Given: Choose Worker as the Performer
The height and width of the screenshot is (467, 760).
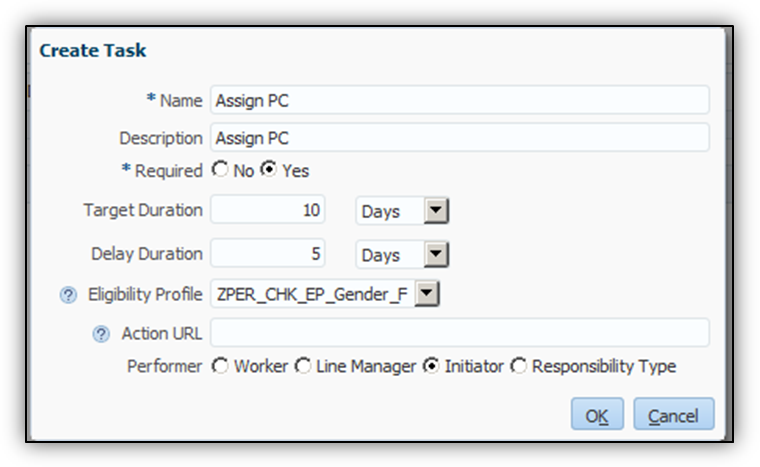Looking at the screenshot, I should click(220, 366).
